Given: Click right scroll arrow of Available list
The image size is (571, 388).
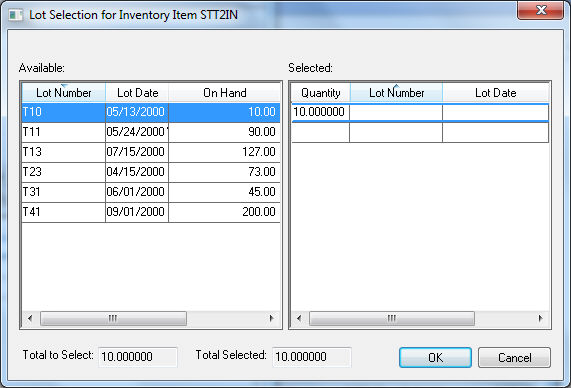Looking at the screenshot, I should (x=271, y=318).
